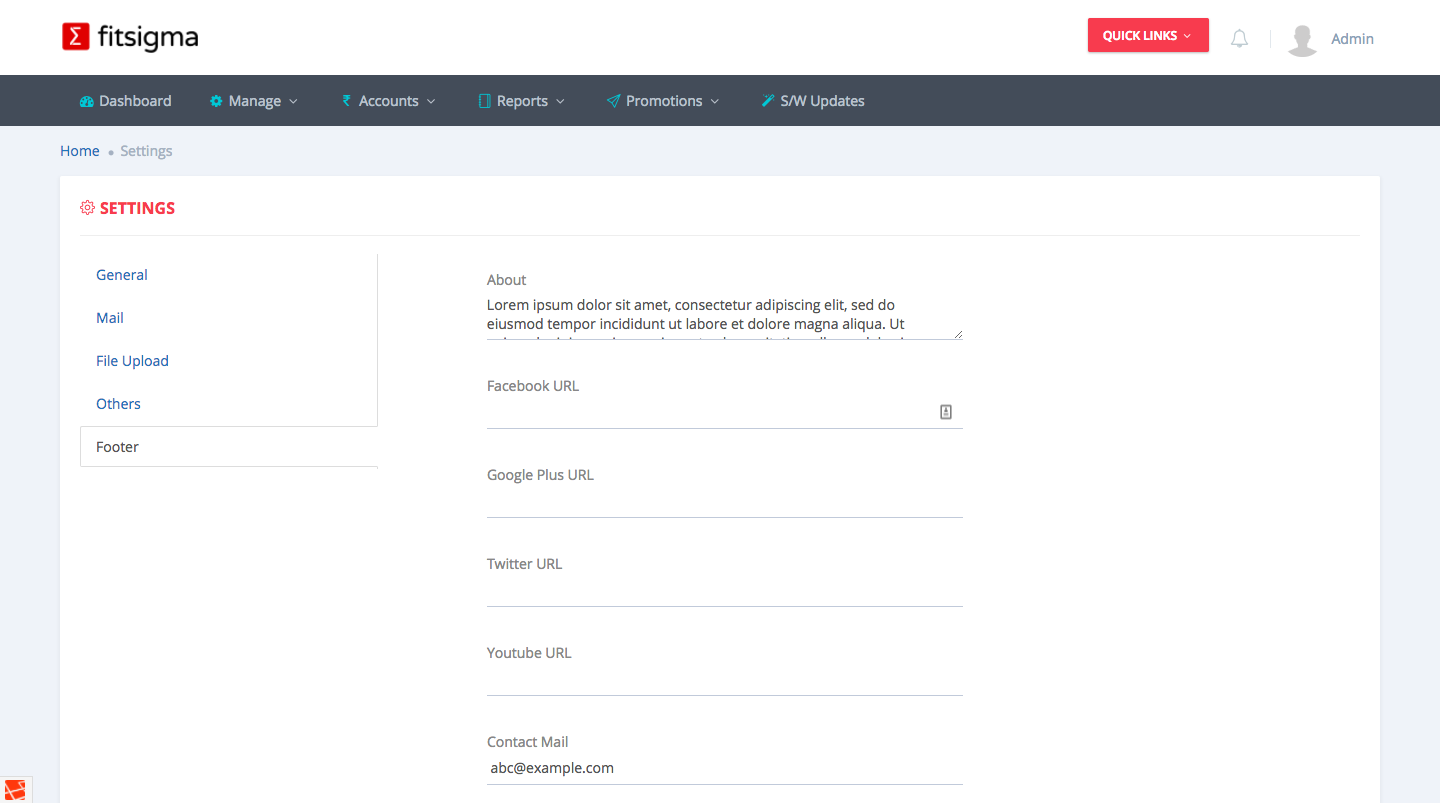Click the Manage gear icon
Viewport: 1440px width, 803px height.
(x=216, y=101)
